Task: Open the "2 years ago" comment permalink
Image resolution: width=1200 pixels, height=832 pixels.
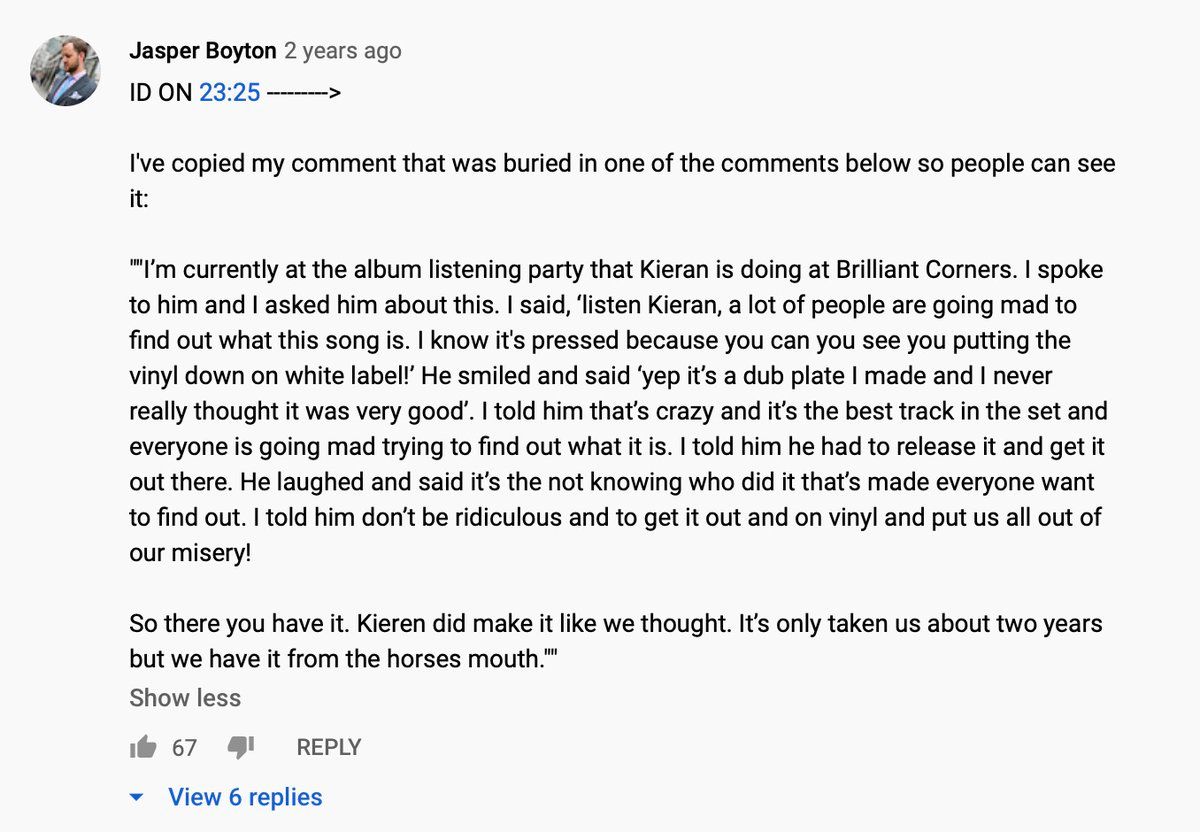Action: coord(343,51)
